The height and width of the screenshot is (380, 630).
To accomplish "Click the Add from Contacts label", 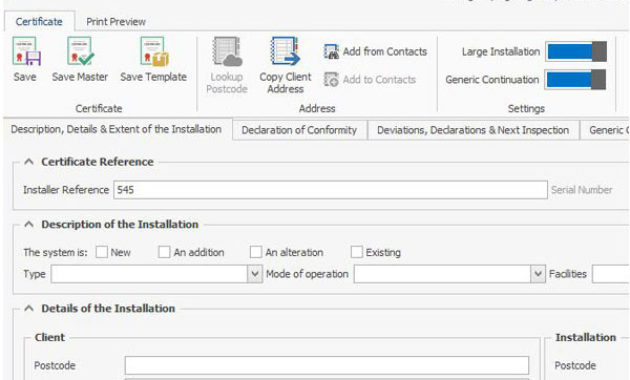I will click(385, 52).
